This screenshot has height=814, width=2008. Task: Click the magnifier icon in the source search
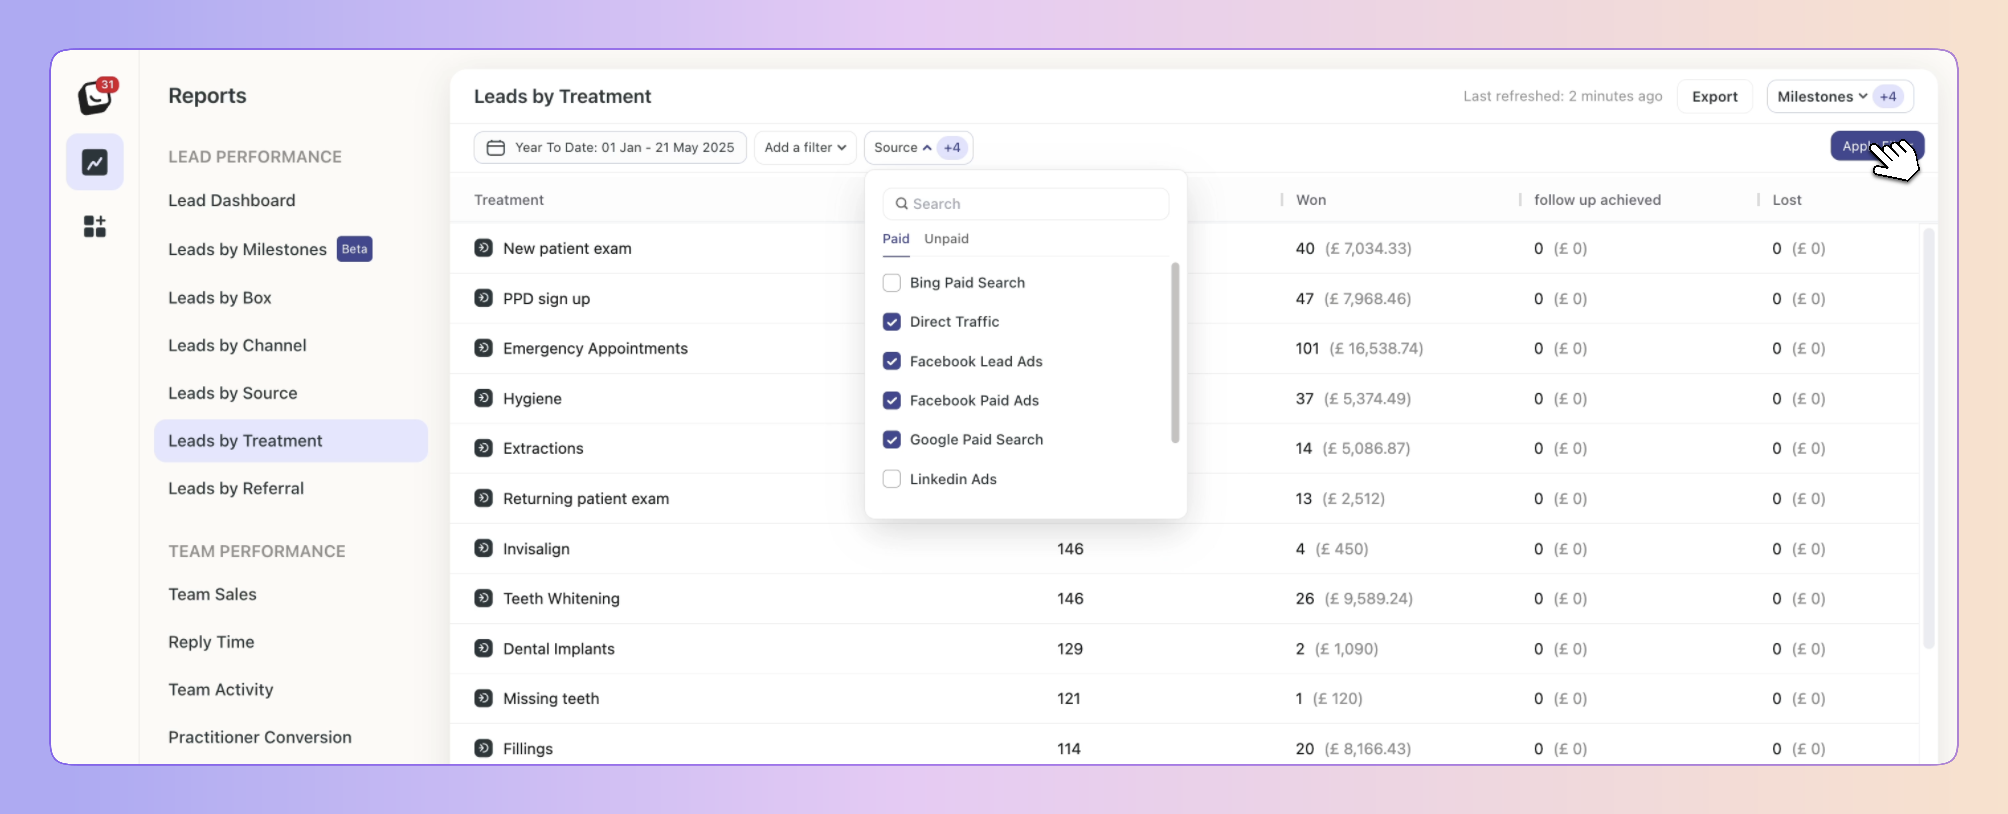pos(902,204)
